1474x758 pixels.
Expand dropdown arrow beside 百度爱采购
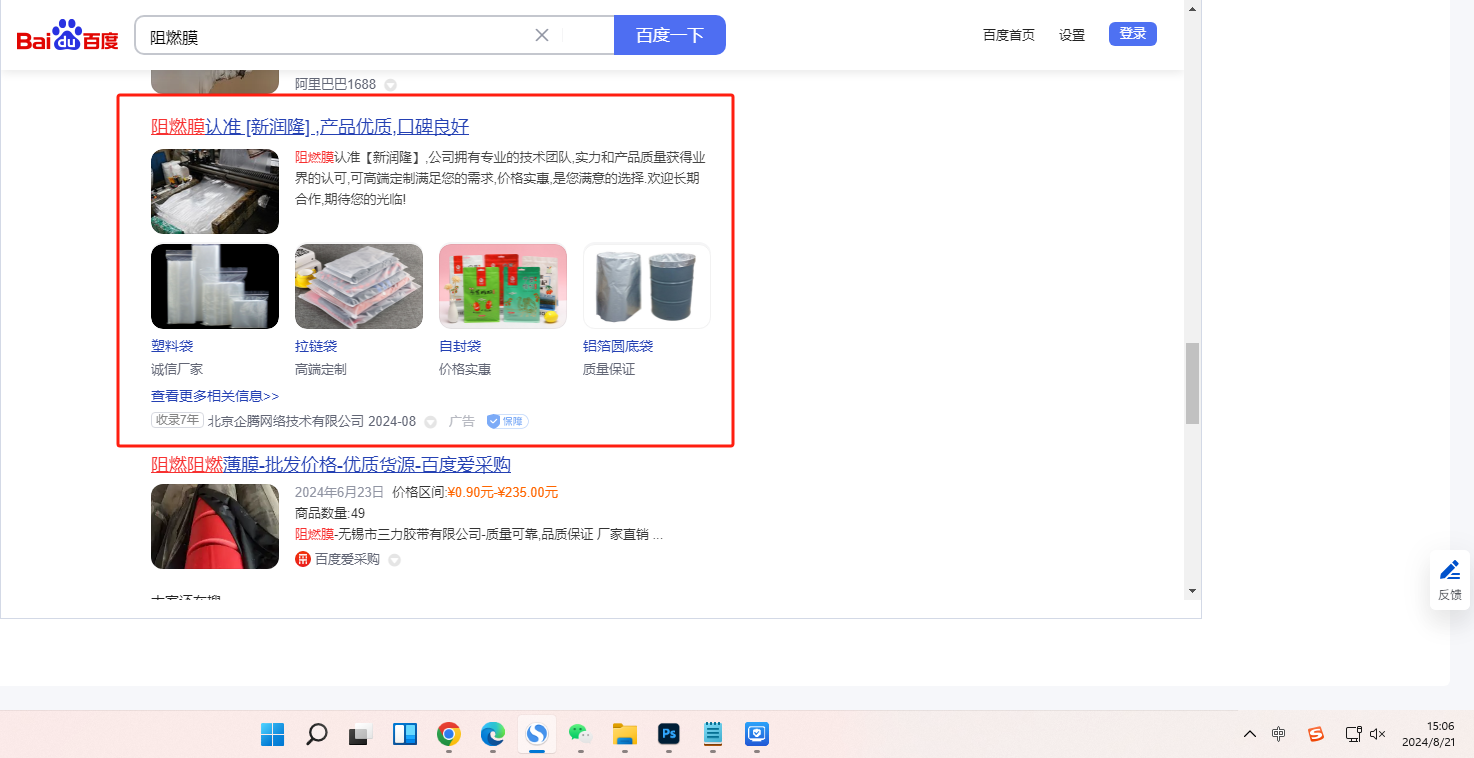click(394, 560)
